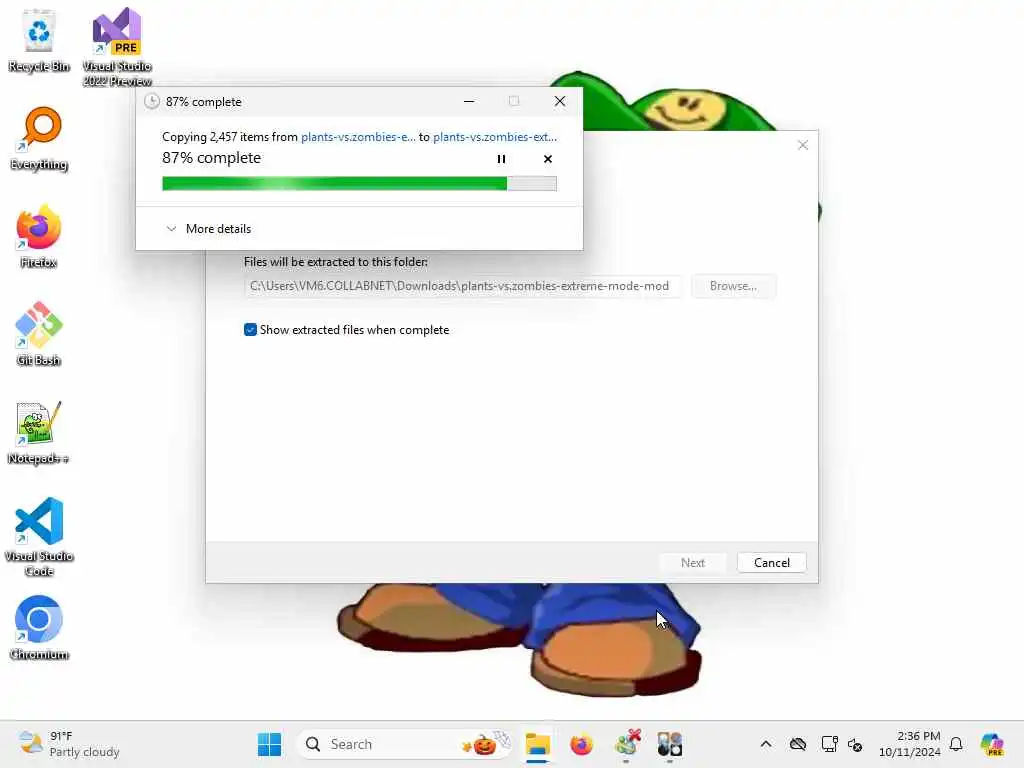This screenshot has width=1024, height=768.
Task: Open Visual Studio 2022 Preview shortcut
Action: pos(117,47)
